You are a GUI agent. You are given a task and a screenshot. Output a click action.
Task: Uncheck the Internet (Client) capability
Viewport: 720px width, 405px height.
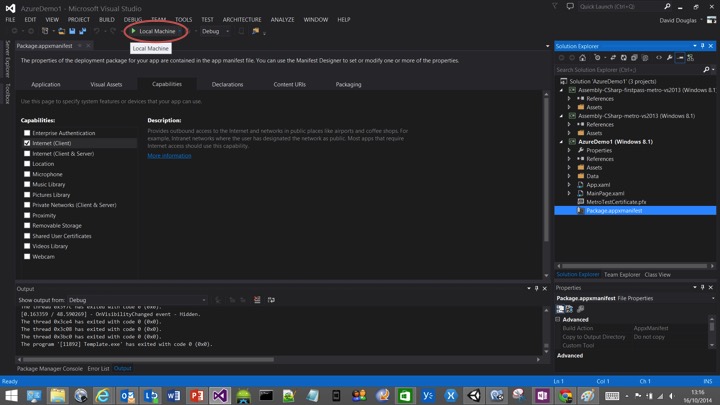point(27,143)
